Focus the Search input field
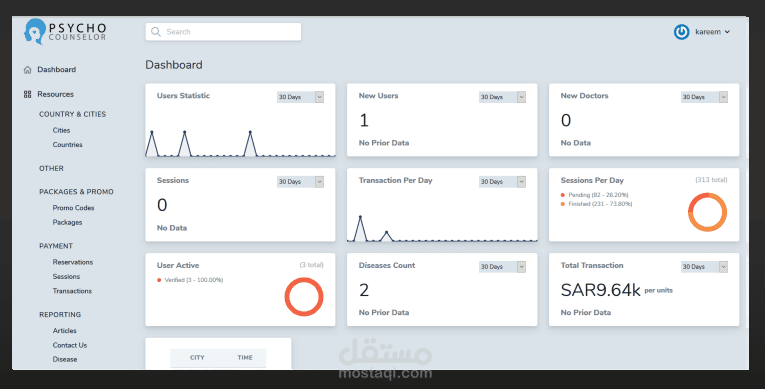Image resolution: width=772 pixels, height=389 pixels. (224, 32)
